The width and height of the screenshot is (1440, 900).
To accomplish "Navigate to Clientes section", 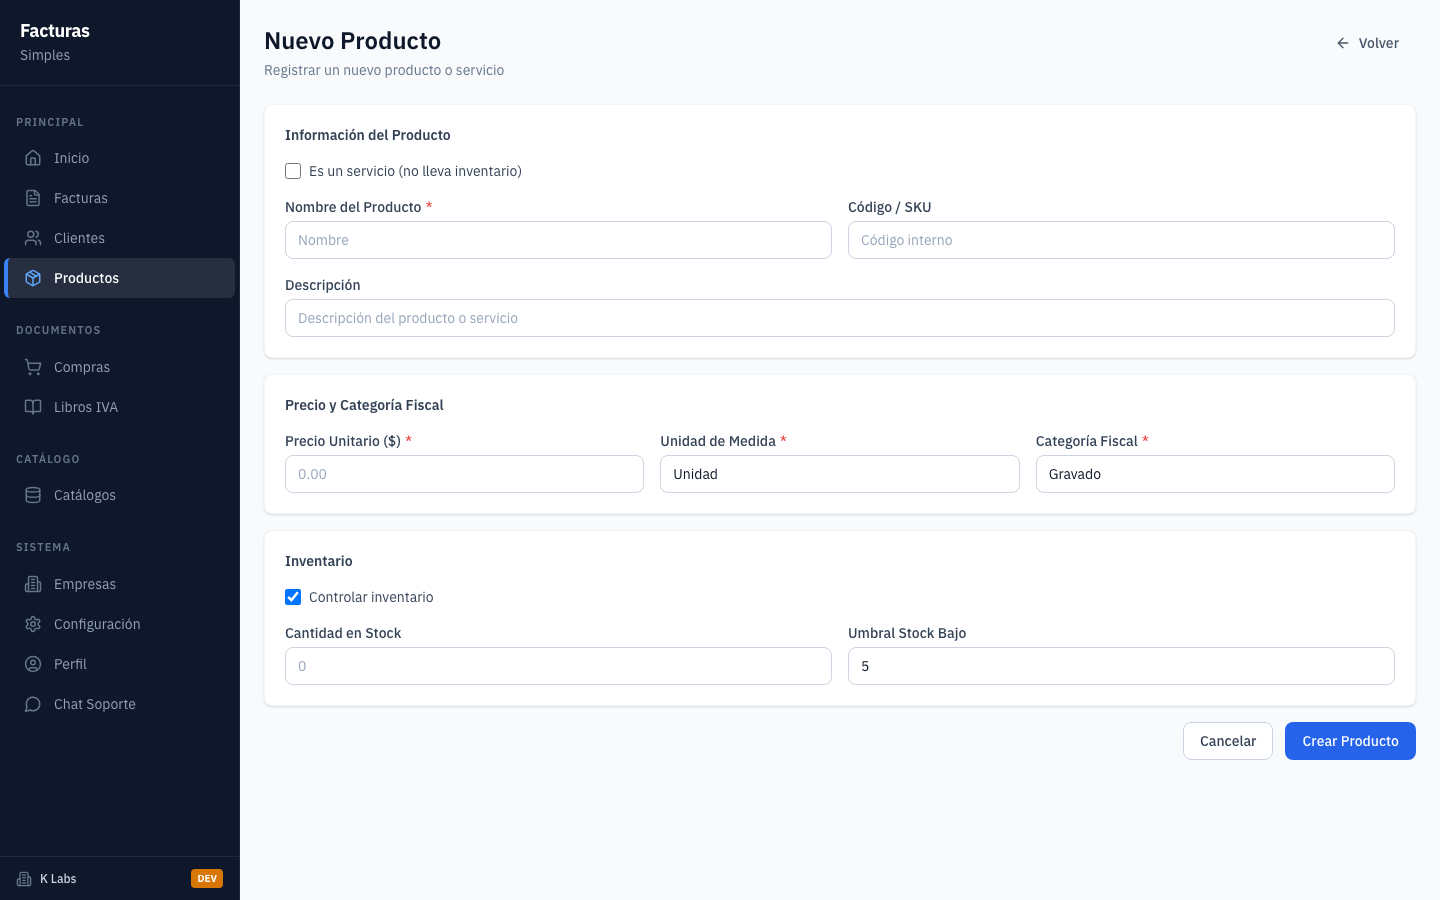I will point(120,238).
